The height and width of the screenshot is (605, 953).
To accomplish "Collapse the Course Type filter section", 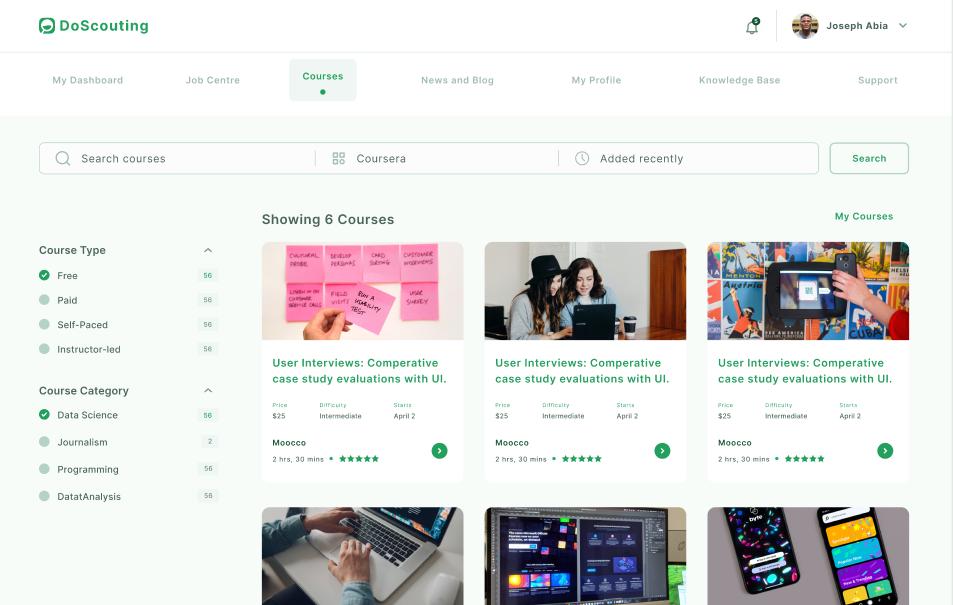I will point(209,250).
